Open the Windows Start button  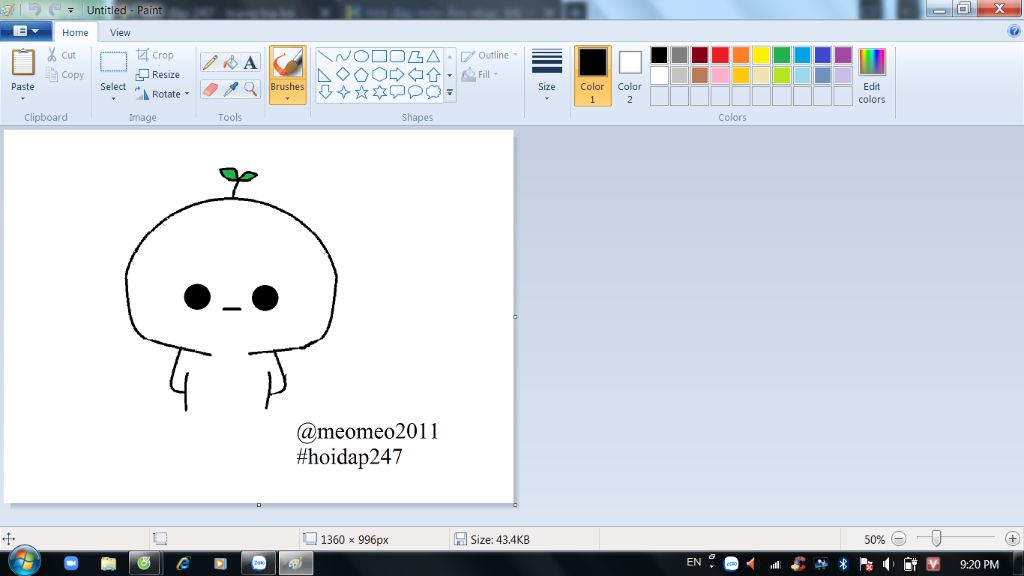pyautogui.click(x=24, y=562)
